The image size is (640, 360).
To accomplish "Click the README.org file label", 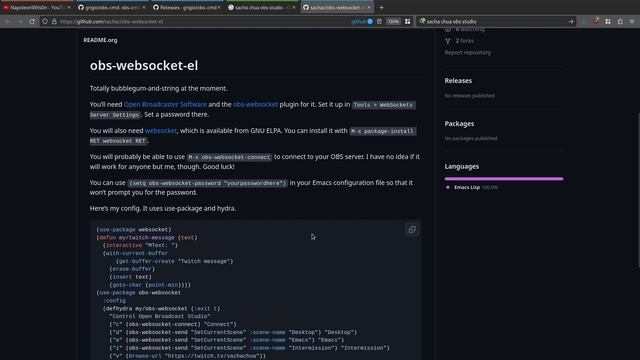I will [100, 40].
